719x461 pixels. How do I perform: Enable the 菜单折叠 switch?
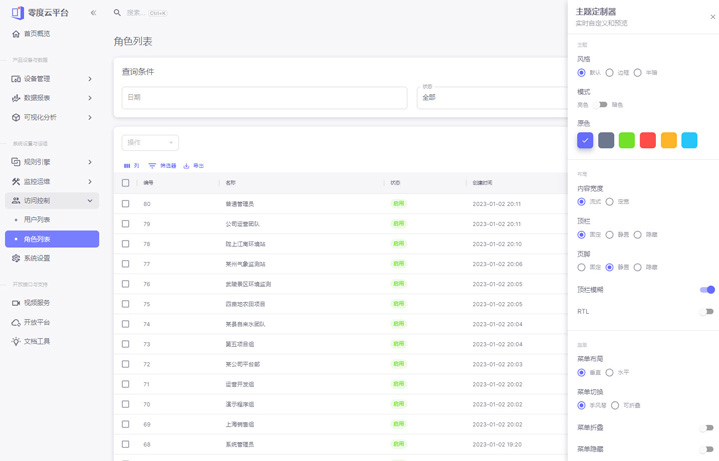pos(708,428)
